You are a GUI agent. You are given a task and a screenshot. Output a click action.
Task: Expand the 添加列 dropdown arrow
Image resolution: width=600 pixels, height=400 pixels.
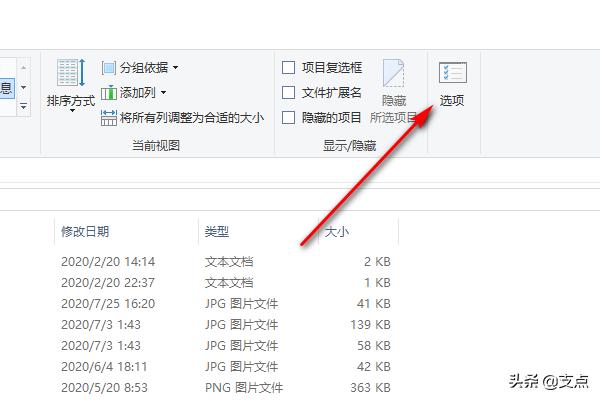[163, 93]
